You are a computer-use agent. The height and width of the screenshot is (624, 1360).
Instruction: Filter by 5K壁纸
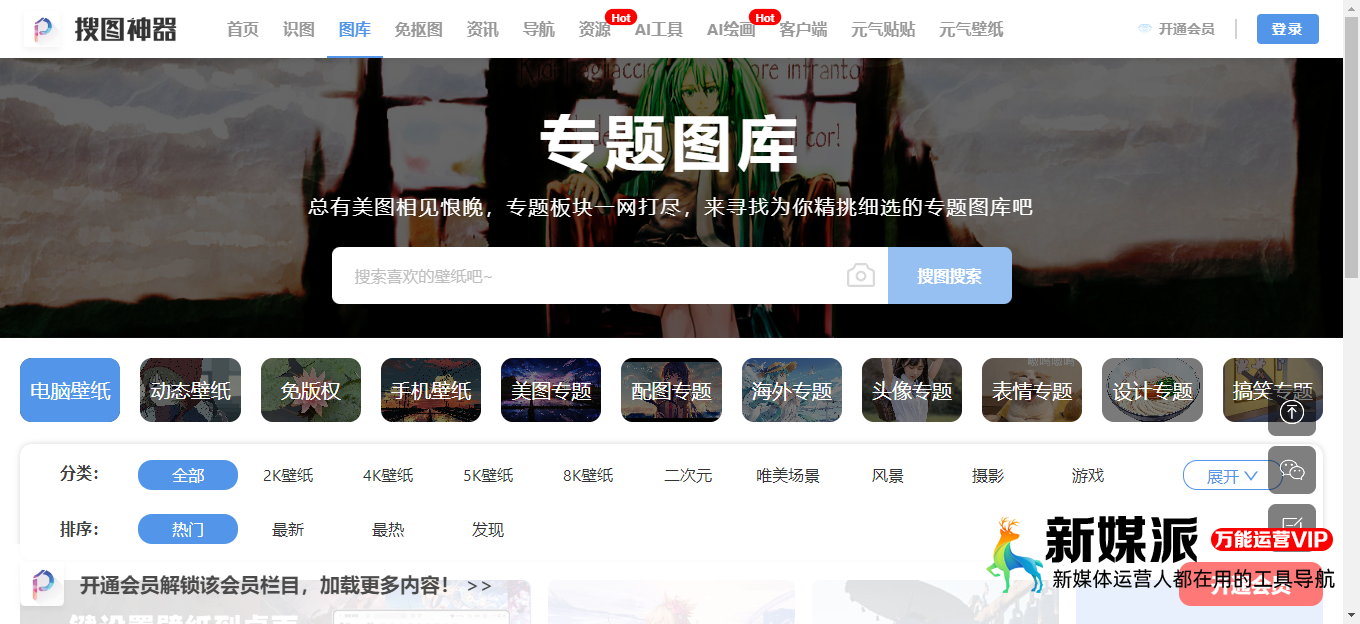point(488,475)
